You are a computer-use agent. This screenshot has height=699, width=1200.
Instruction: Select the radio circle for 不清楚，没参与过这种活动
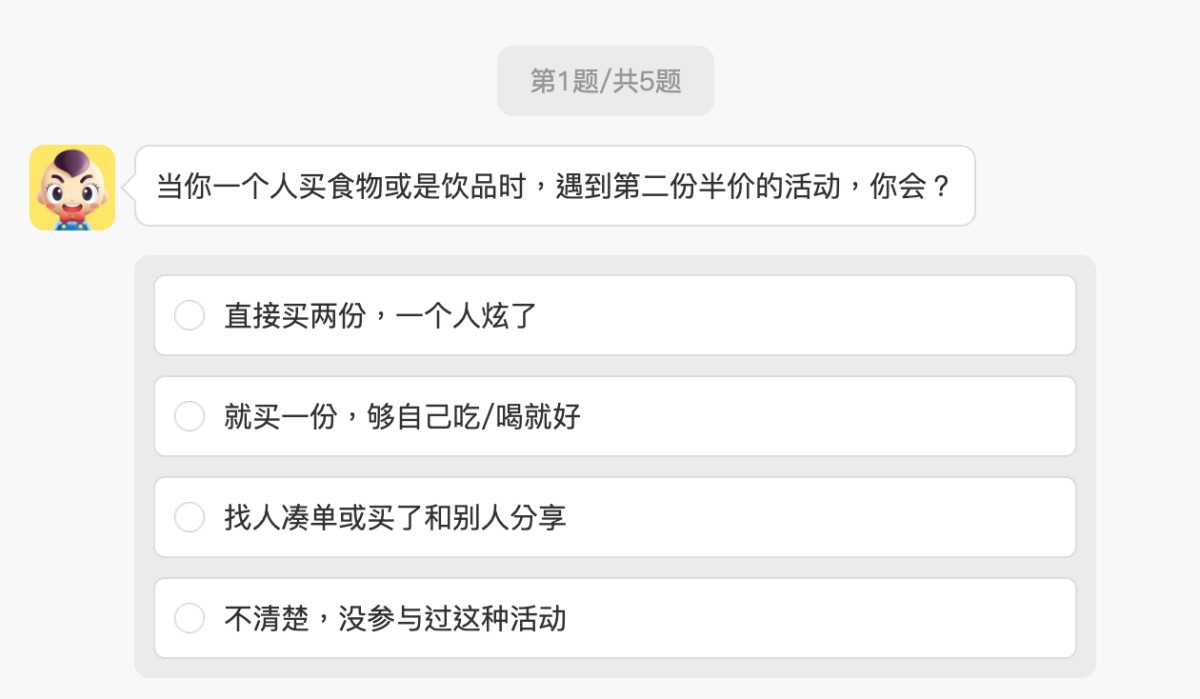[189, 618]
